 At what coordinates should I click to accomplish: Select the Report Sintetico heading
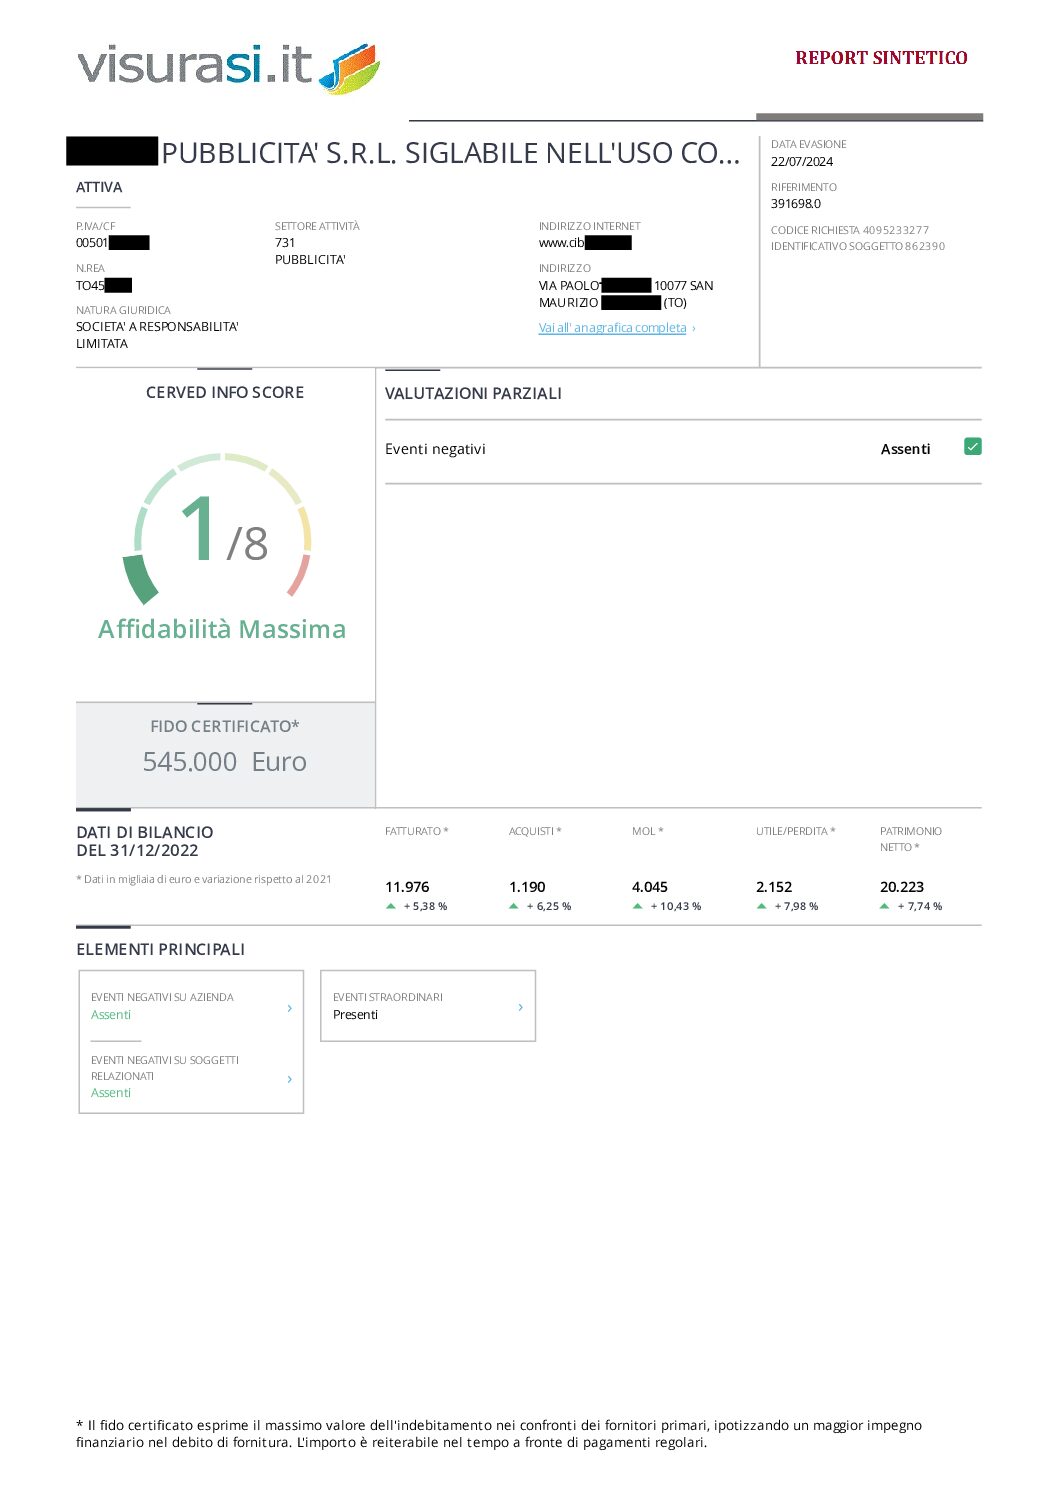pos(881,58)
